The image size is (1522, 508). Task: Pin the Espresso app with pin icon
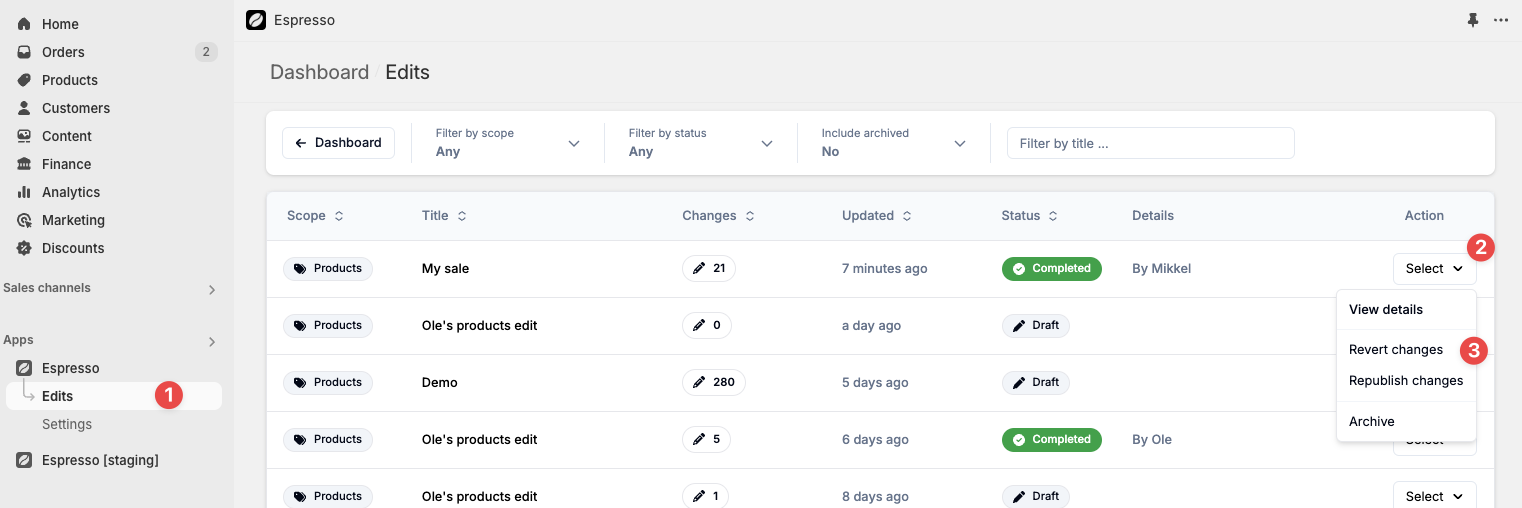point(1472,20)
